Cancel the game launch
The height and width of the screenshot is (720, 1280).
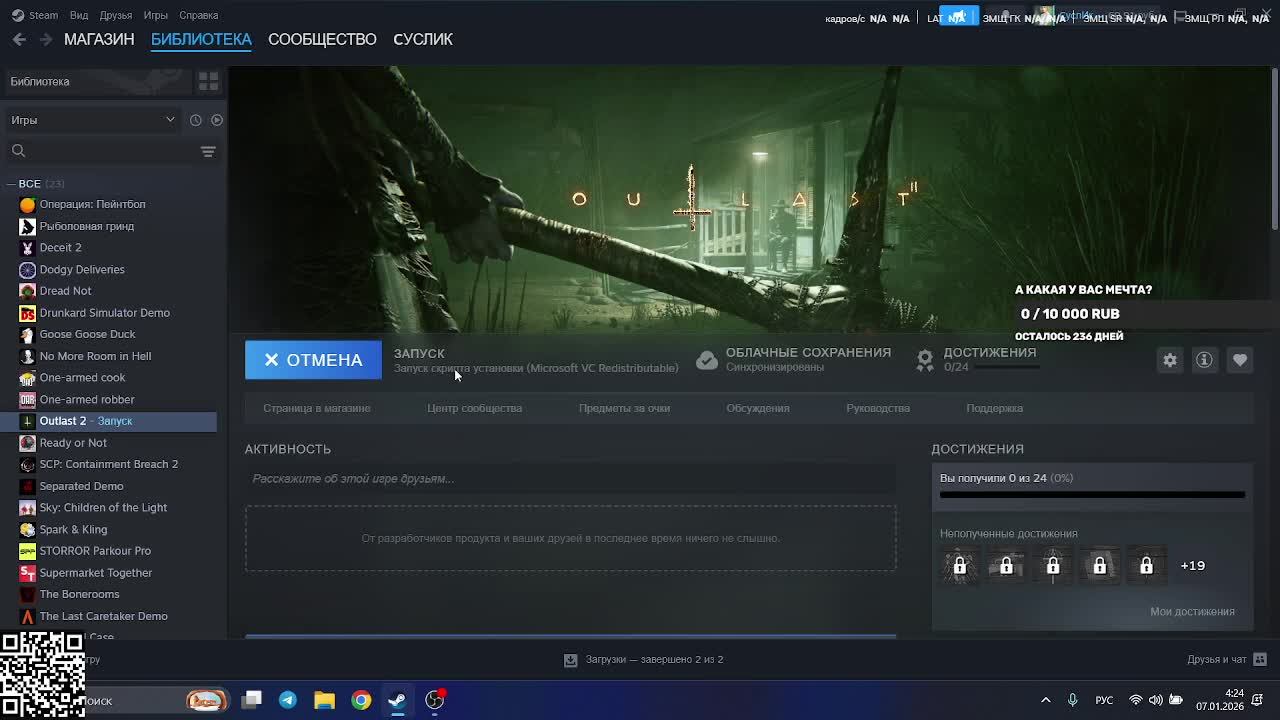click(313, 360)
